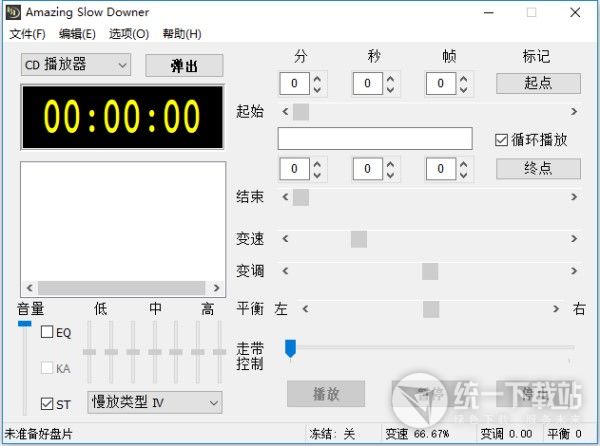Decrease start 秒 seconds stepper down arrow
The height and width of the screenshot is (446, 600).
(x=390, y=89)
